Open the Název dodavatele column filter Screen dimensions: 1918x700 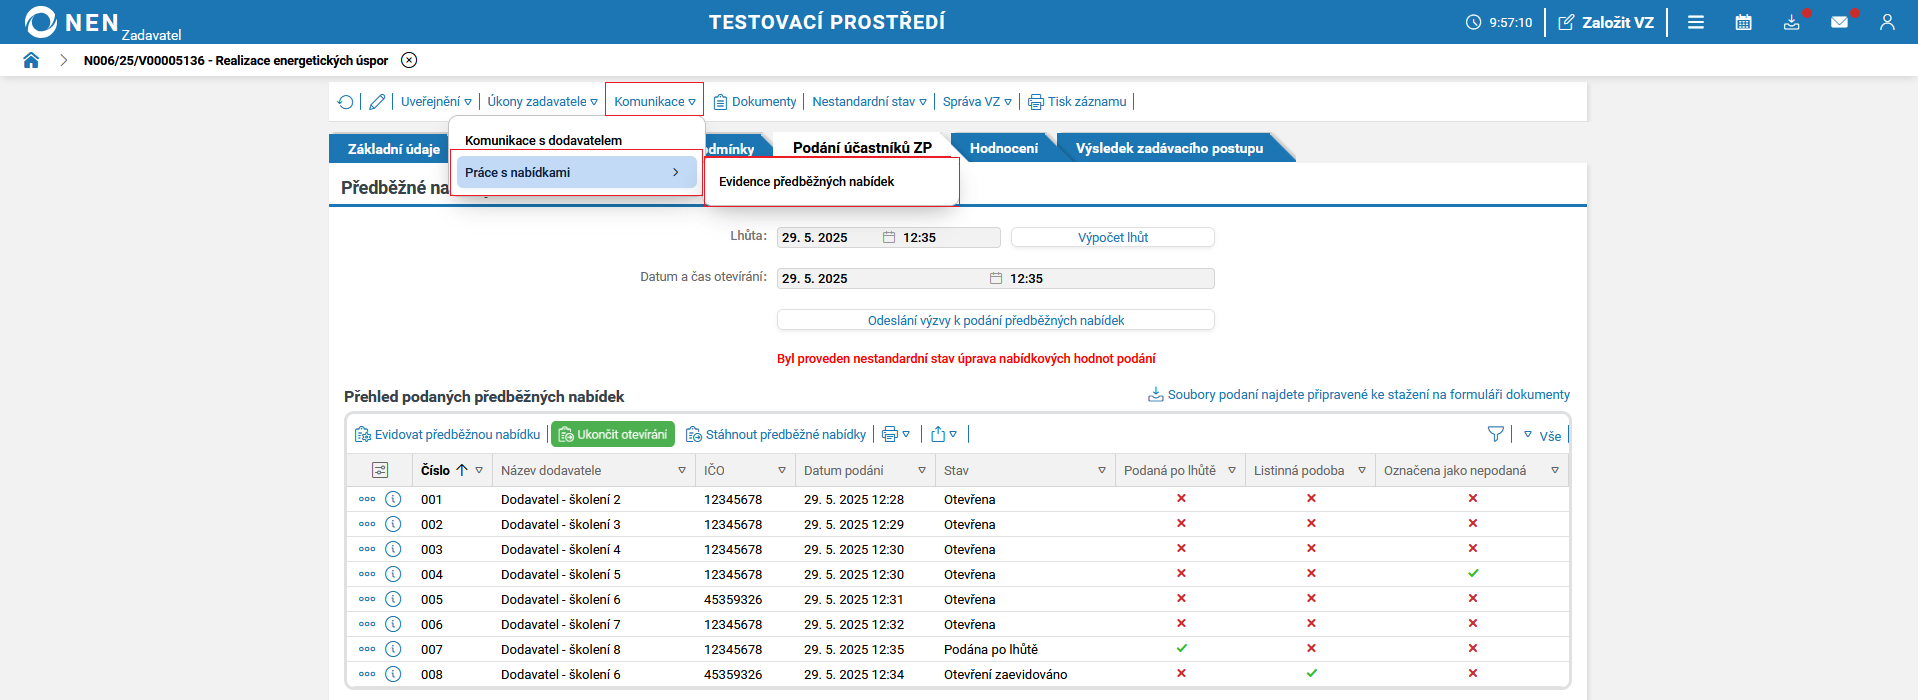(x=682, y=470)
